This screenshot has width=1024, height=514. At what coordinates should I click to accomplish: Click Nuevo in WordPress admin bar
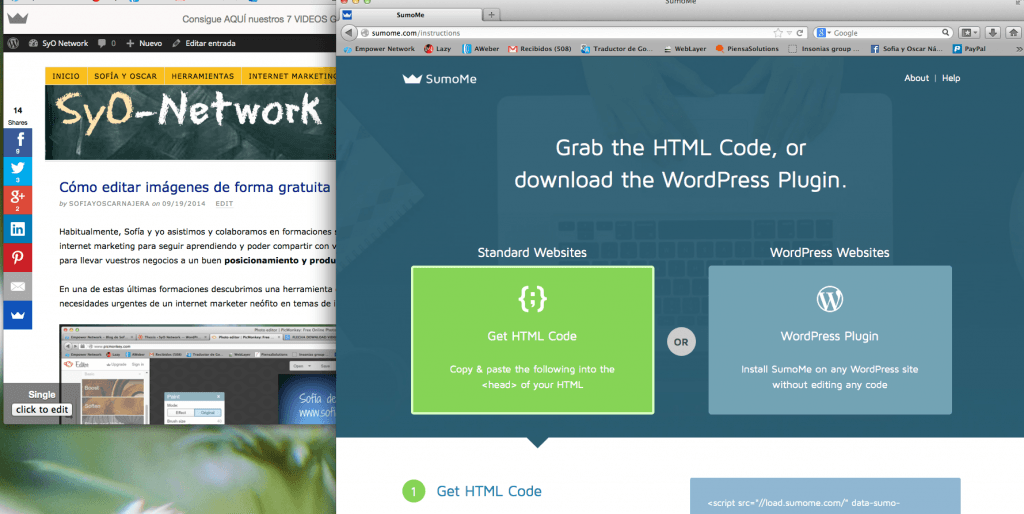(x=144, y=43)
